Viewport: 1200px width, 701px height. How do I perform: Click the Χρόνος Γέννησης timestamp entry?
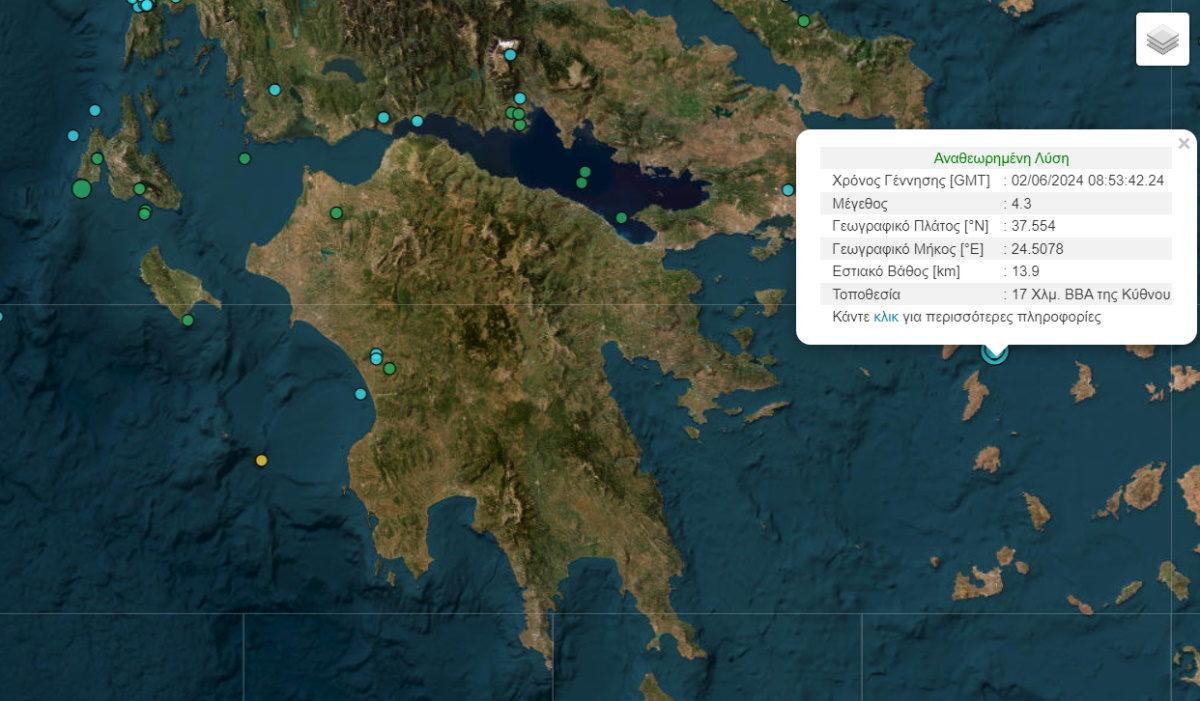1000,180
